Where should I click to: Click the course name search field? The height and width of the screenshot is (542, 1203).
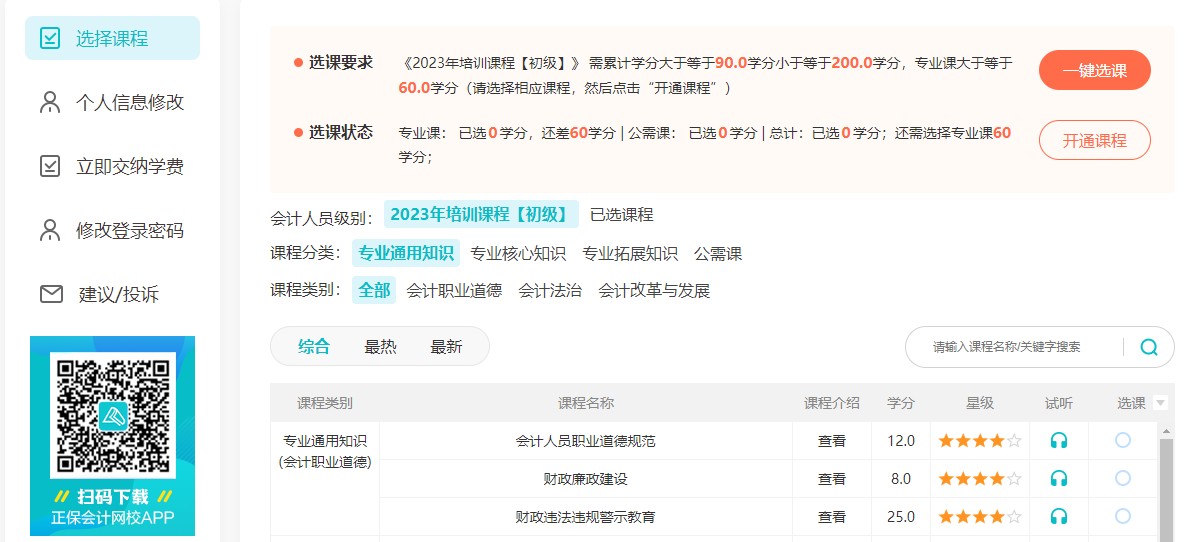pos(1015,347)
